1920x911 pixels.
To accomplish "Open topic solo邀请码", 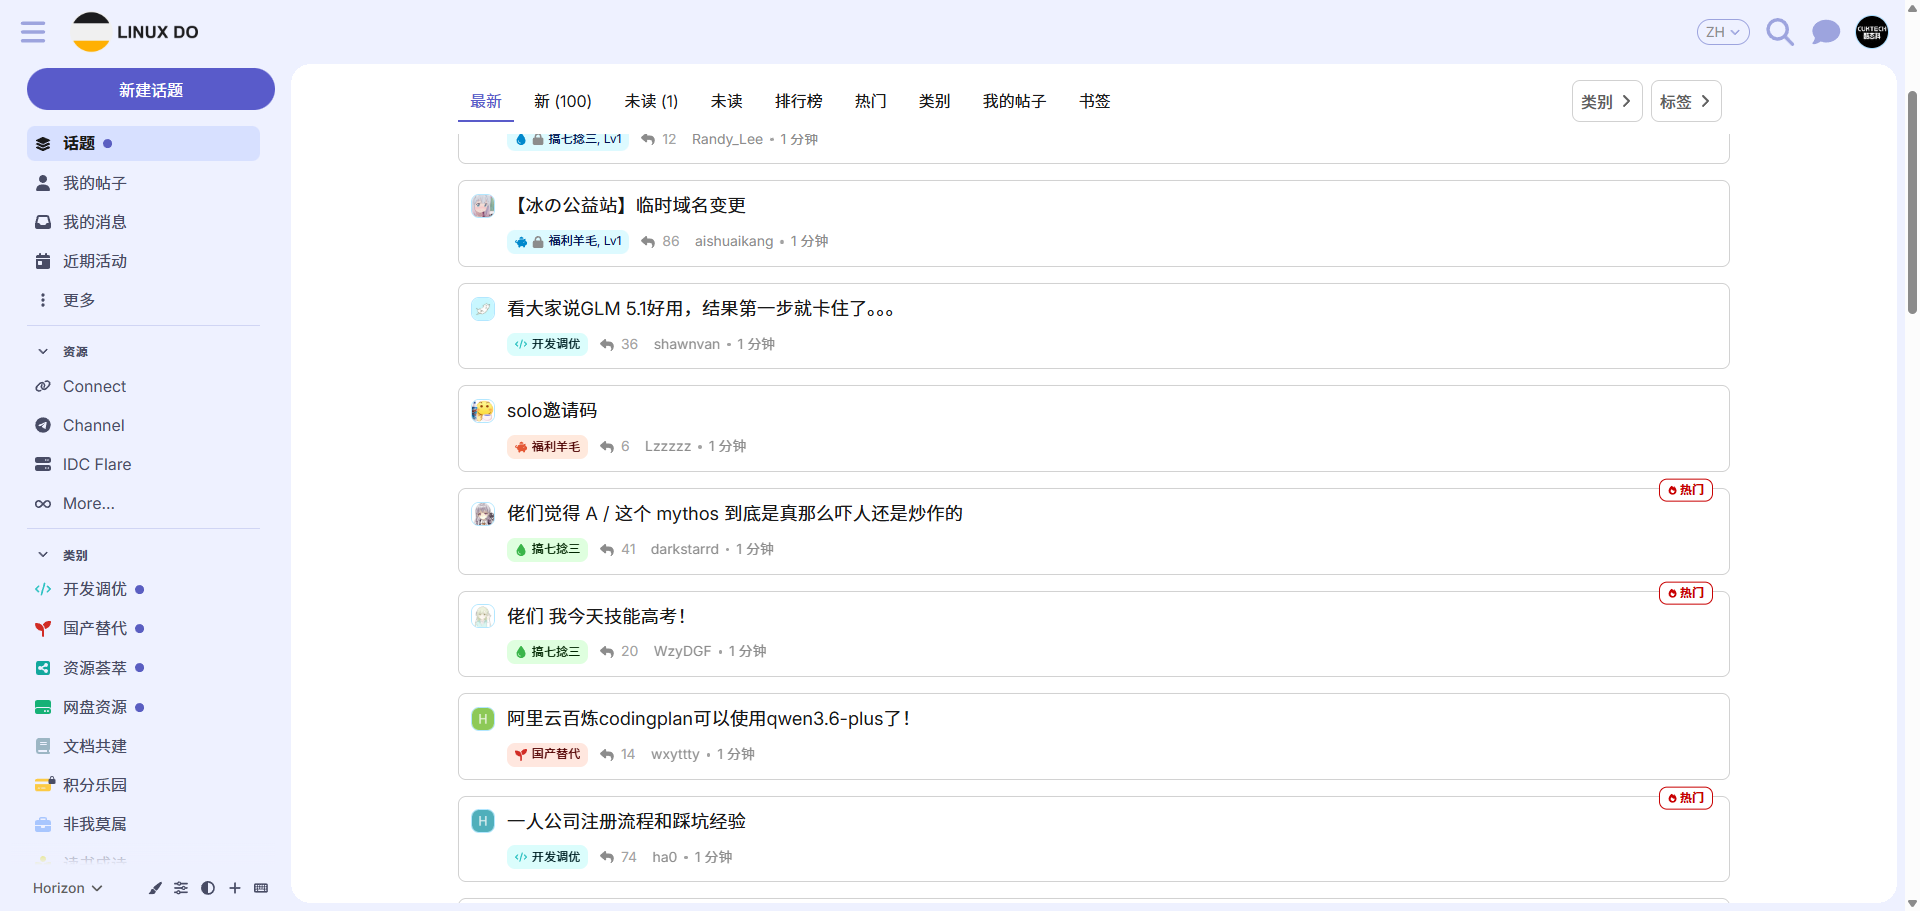I will pyautogui.click(x=552, y=411).
